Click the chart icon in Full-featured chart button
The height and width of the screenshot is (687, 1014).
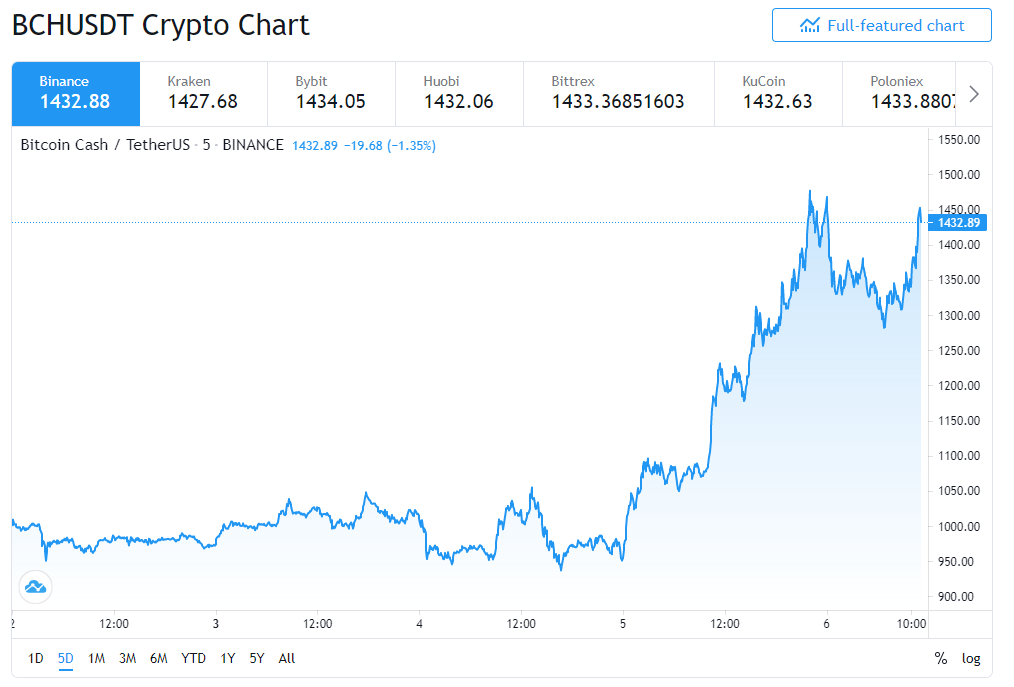pyautogui.click(x=809, y=26)
